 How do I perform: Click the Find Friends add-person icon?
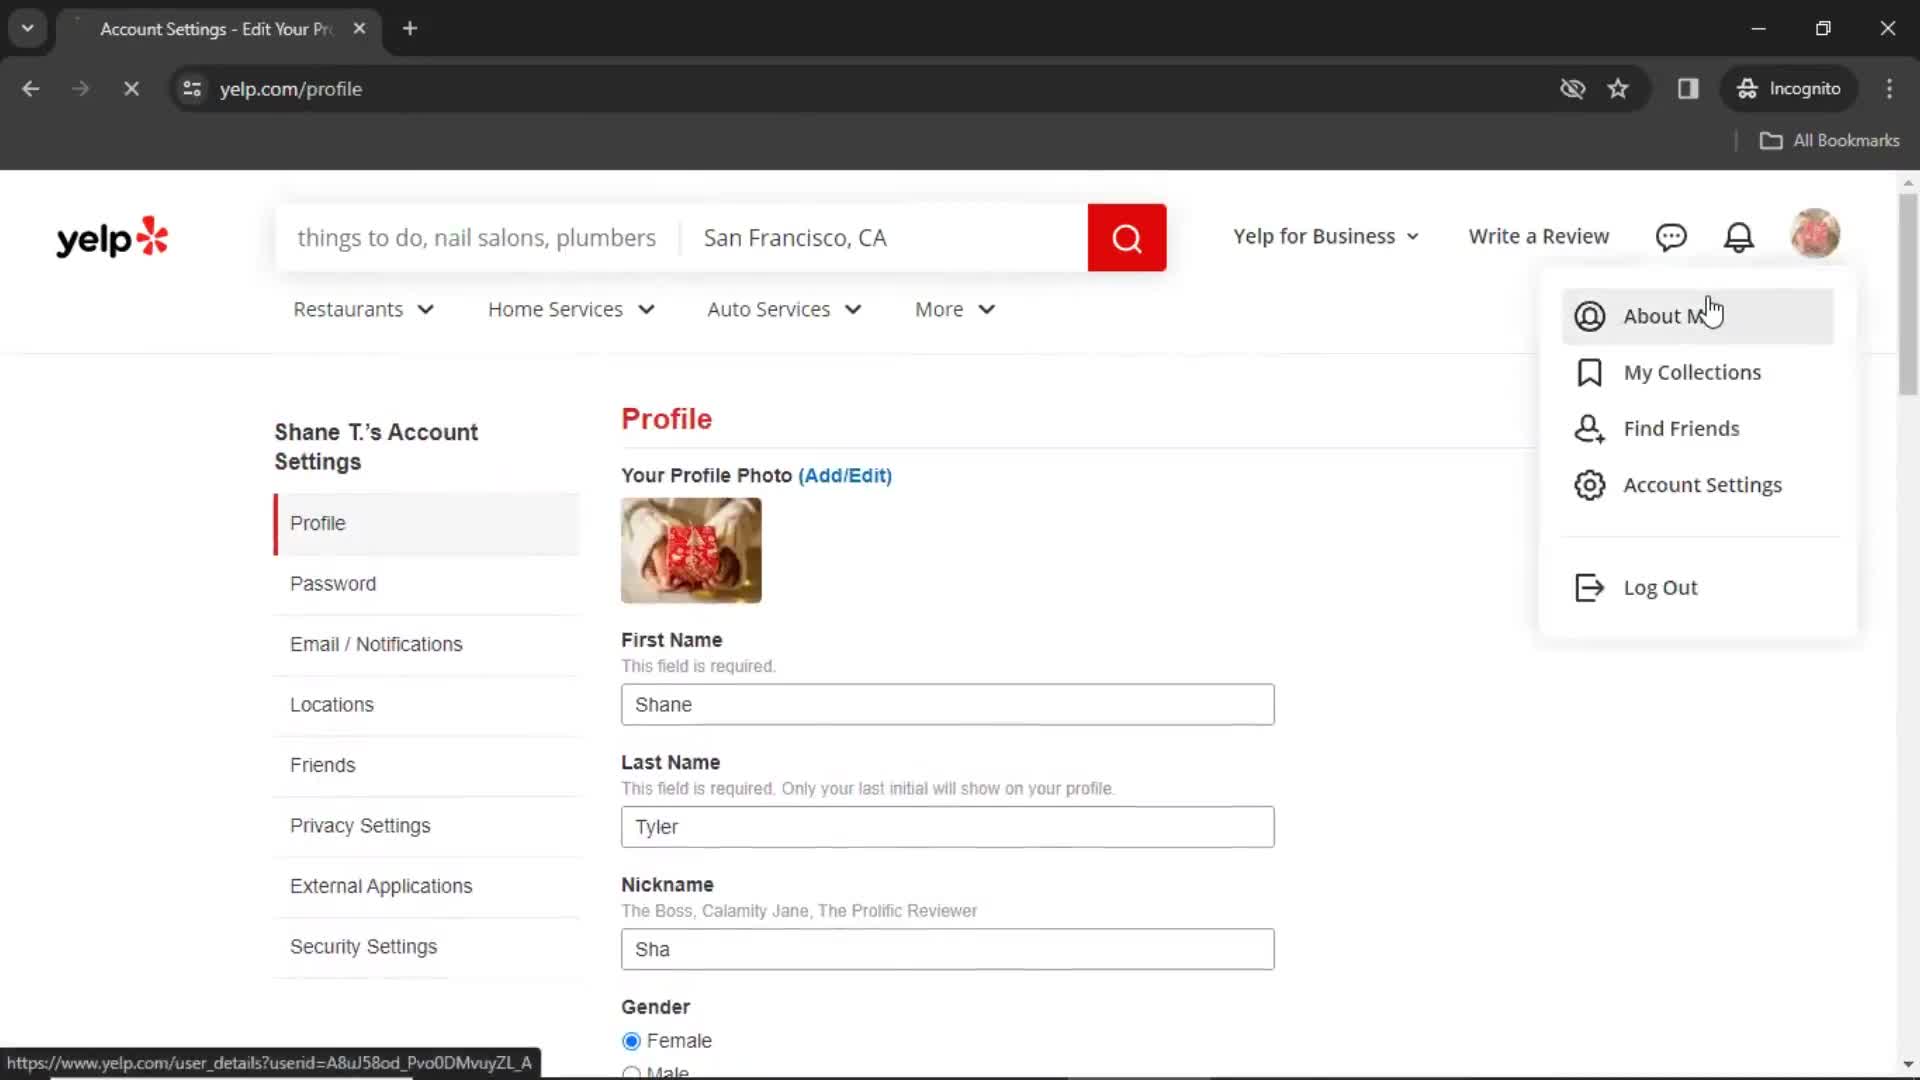point(1590,429)
